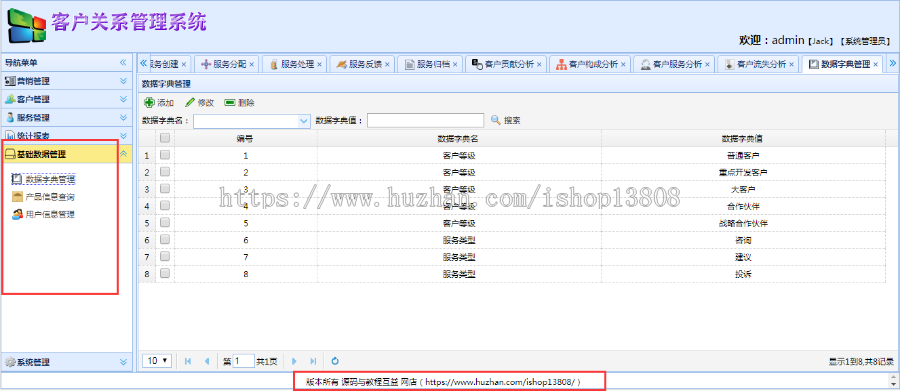This screenshot has width=900, height=391.
Task: Click the 基础数据管理 drive icon
Action: [10, 154]
